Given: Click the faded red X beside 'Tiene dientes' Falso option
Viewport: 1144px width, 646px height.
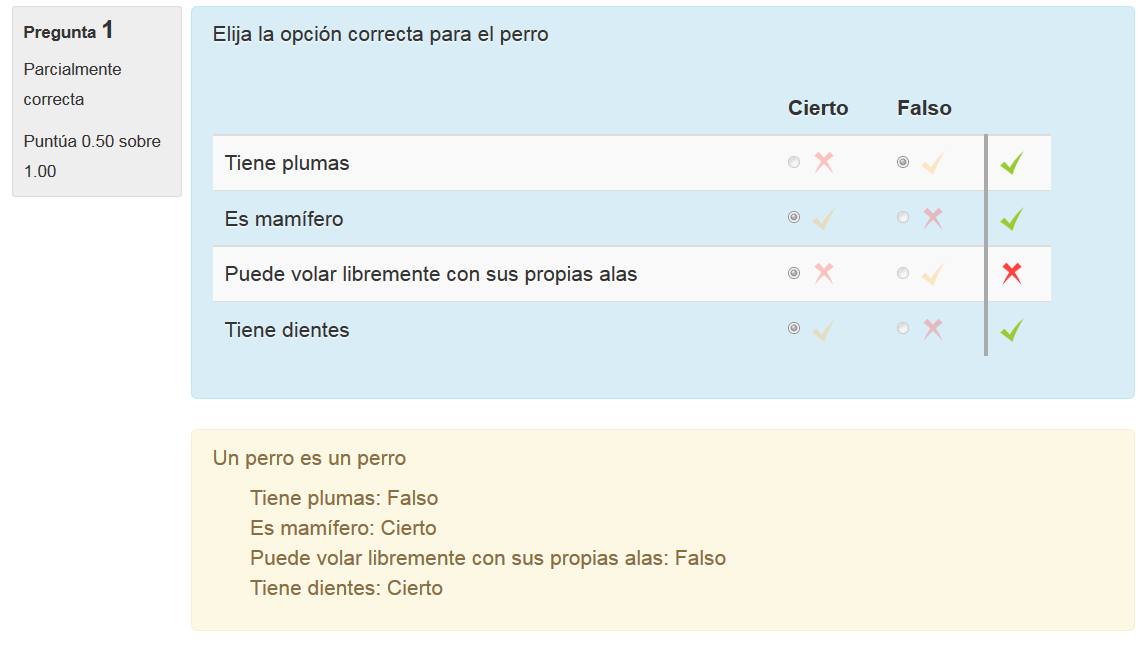Looking at the screenshot, I should [x=932, y=328].
